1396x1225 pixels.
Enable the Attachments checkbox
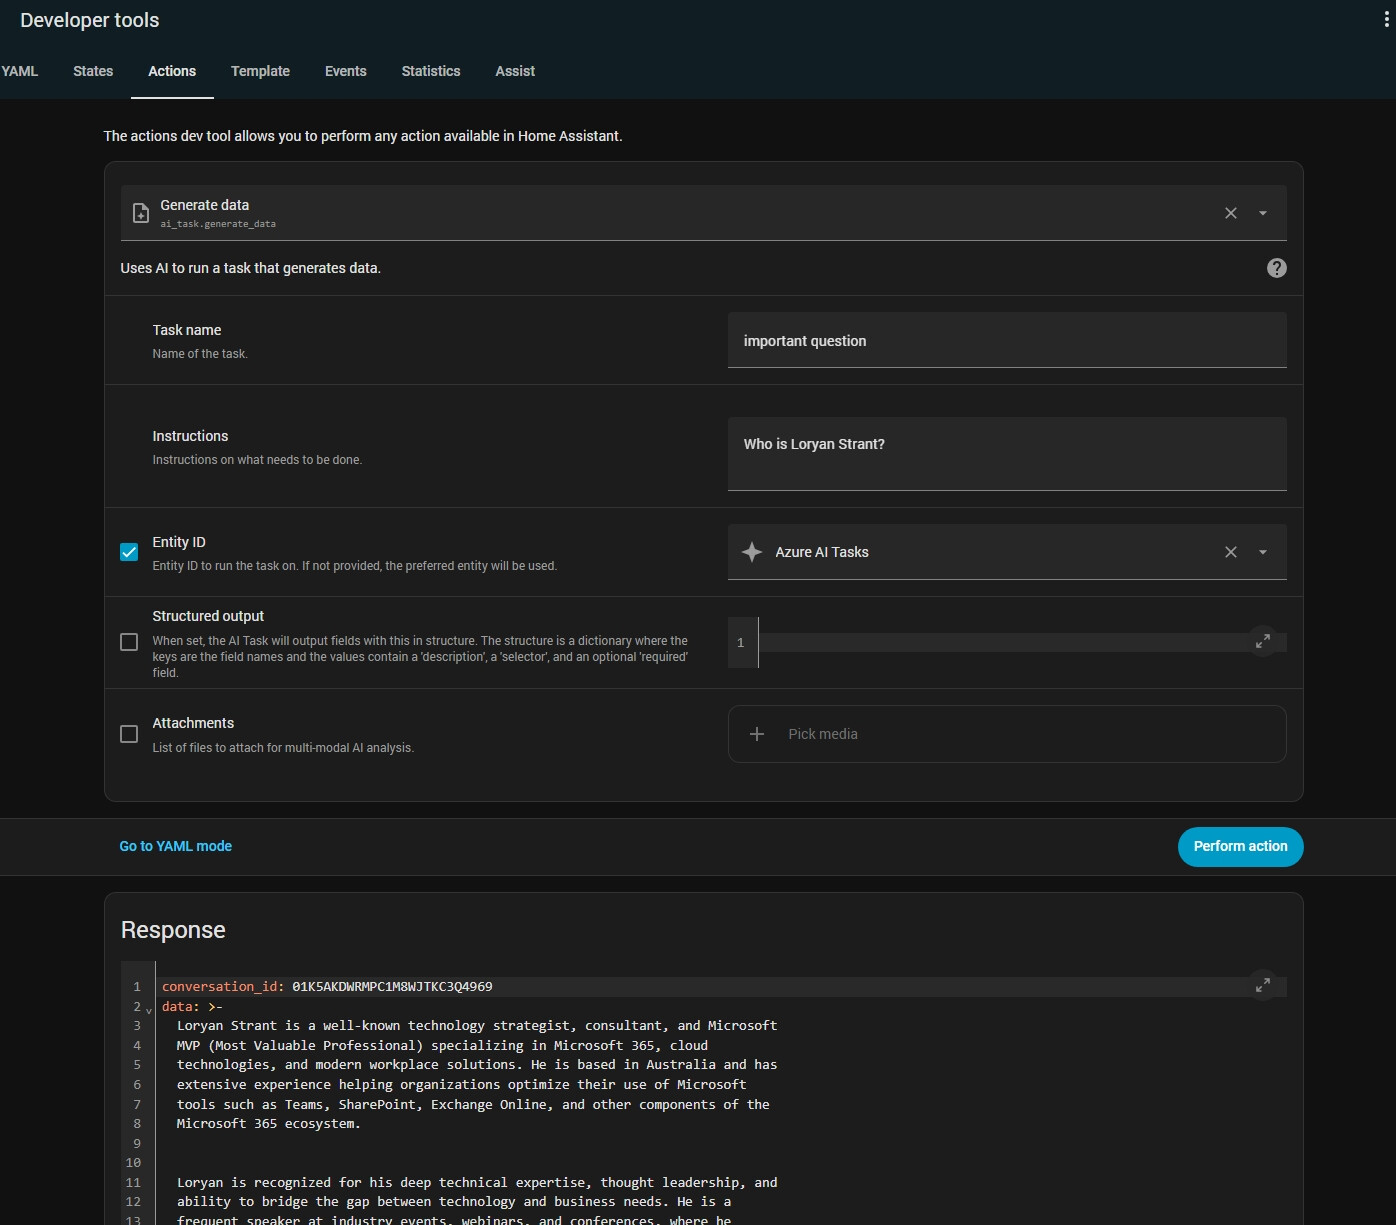pos(129,734)
